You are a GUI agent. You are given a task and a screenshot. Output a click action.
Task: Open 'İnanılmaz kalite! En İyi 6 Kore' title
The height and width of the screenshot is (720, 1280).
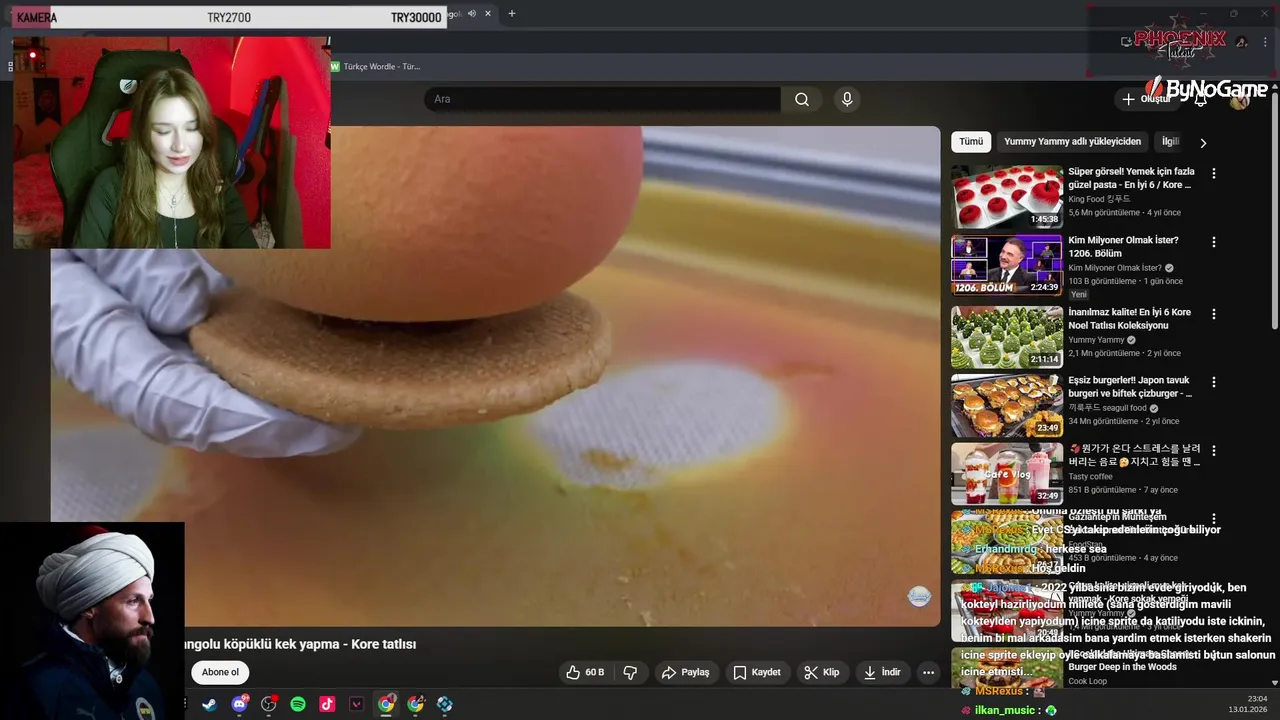[1130, 319]
